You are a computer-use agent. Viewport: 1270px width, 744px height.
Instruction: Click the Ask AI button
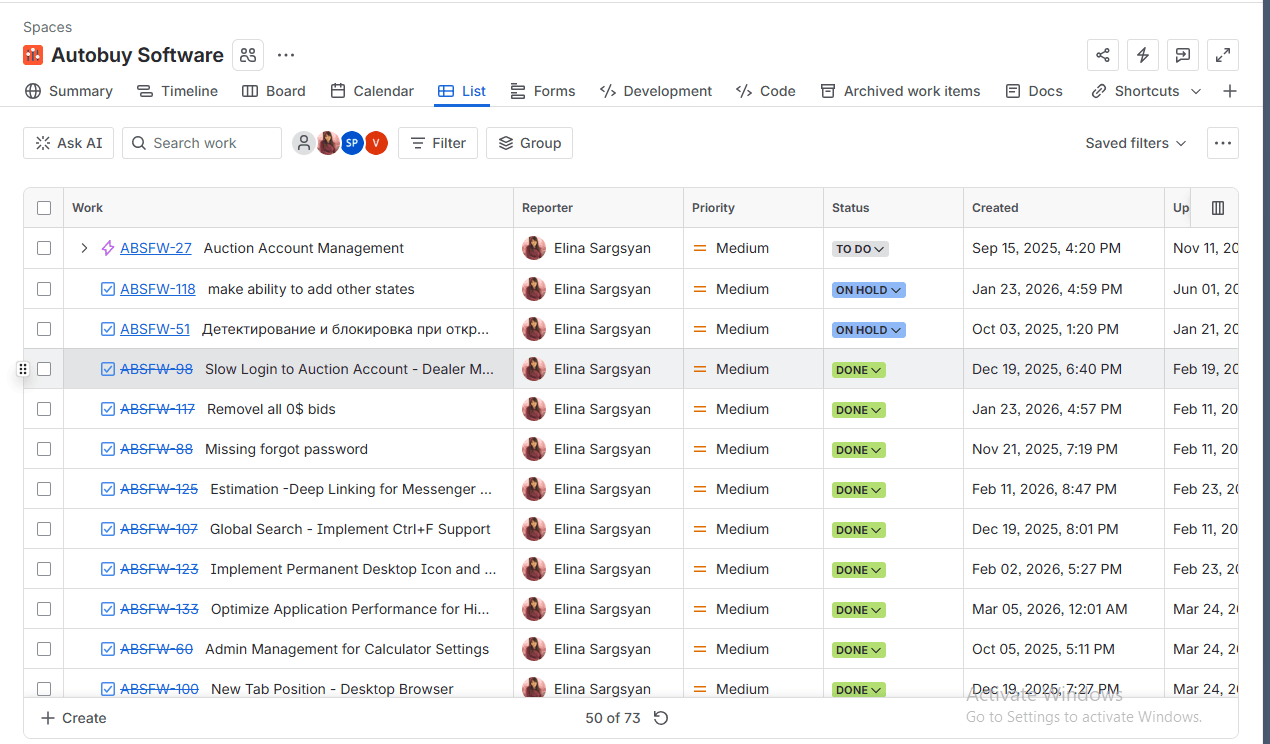(x=69, y=143)
